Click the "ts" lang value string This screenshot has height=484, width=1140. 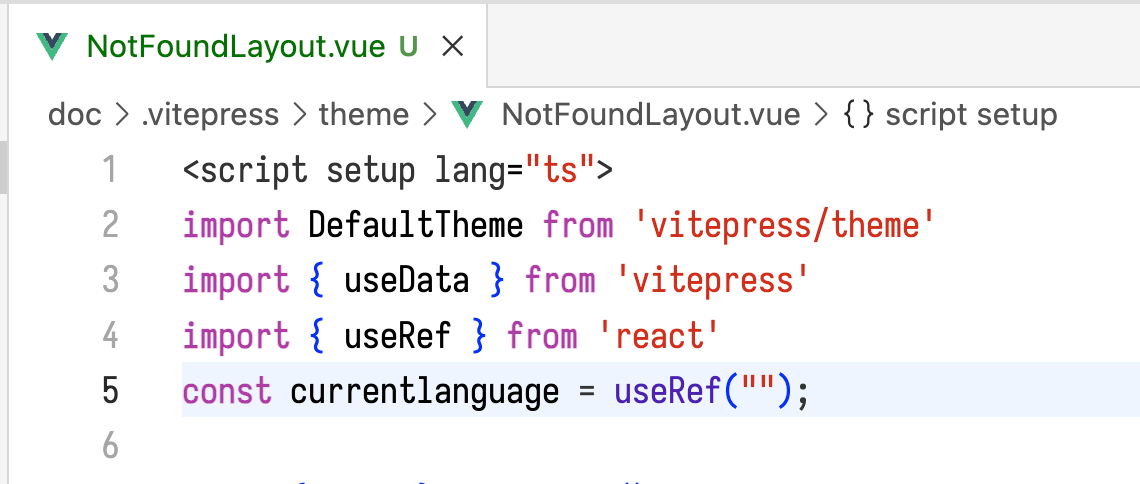click(560, 171)
